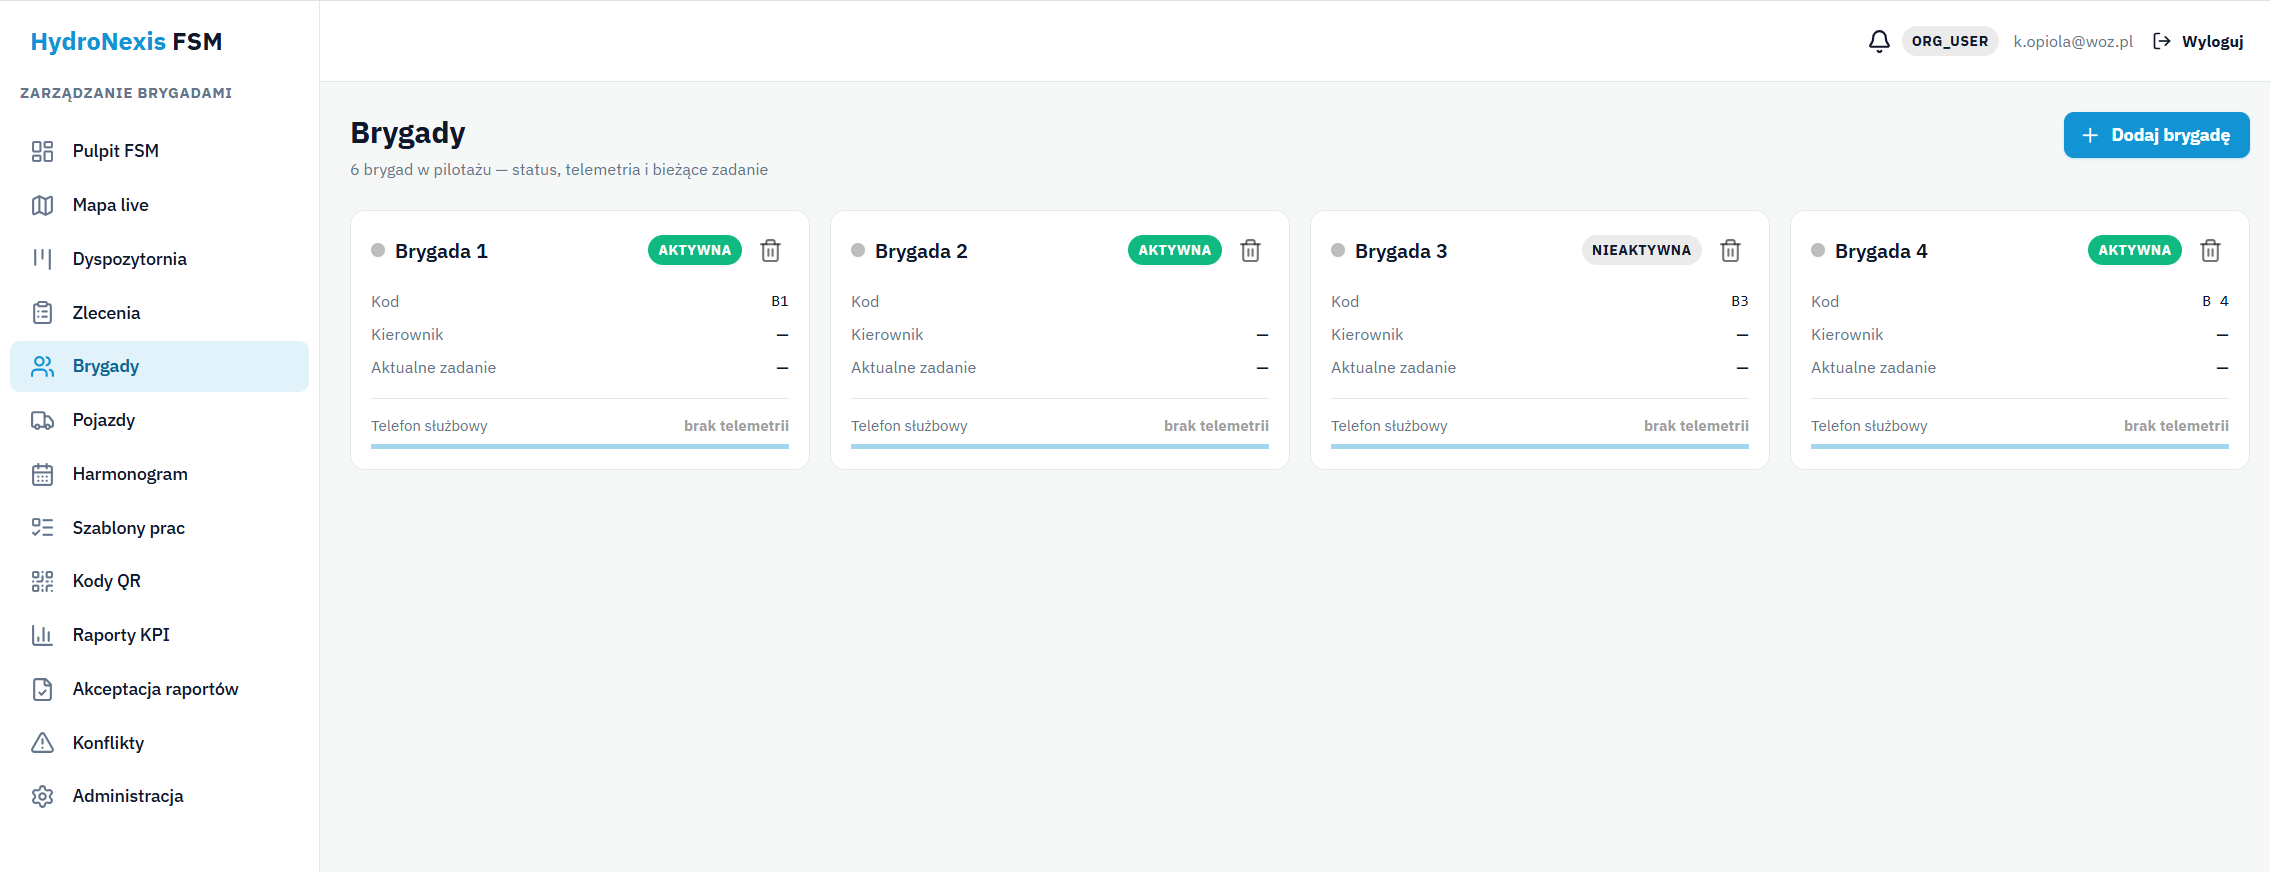
Task: Open Administracja settings
Action: [x=159, y=796]
